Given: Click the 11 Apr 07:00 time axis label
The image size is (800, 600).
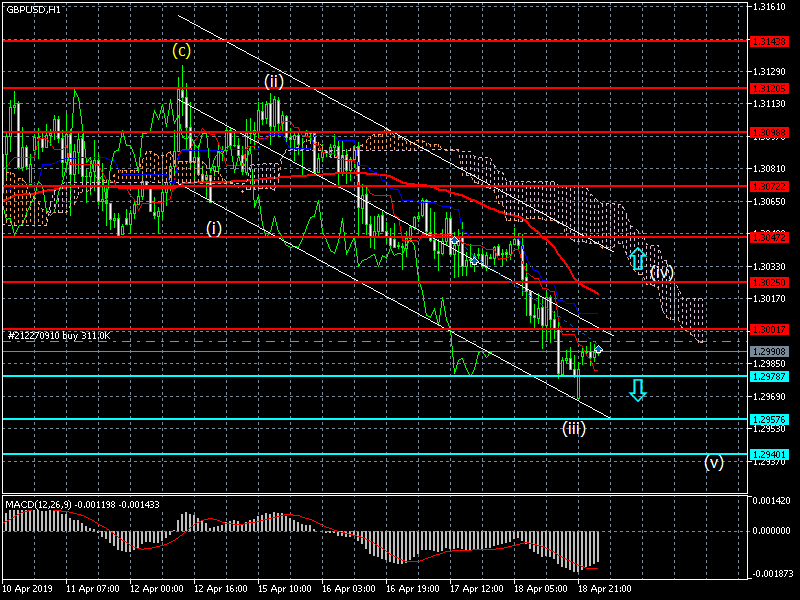Looking at the screenshot, I should (93, 589).
